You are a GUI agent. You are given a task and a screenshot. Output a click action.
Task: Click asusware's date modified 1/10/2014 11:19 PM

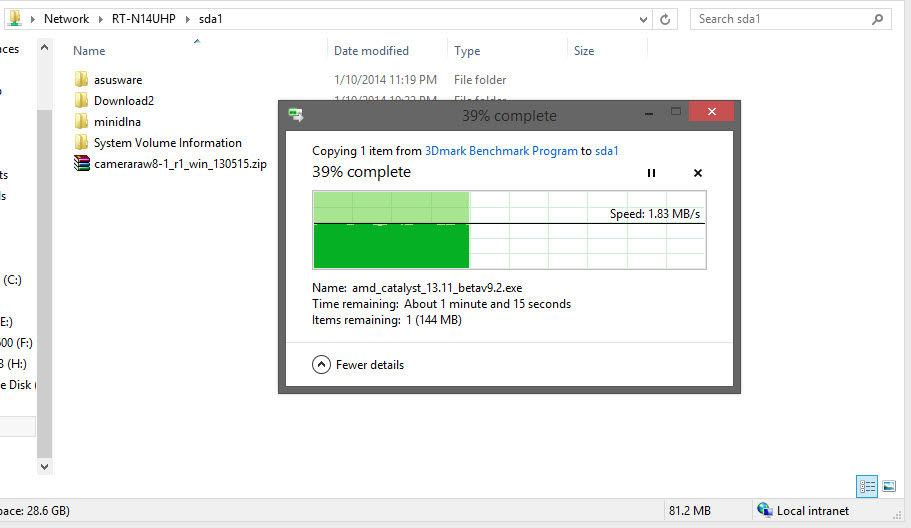click(385, 80)
